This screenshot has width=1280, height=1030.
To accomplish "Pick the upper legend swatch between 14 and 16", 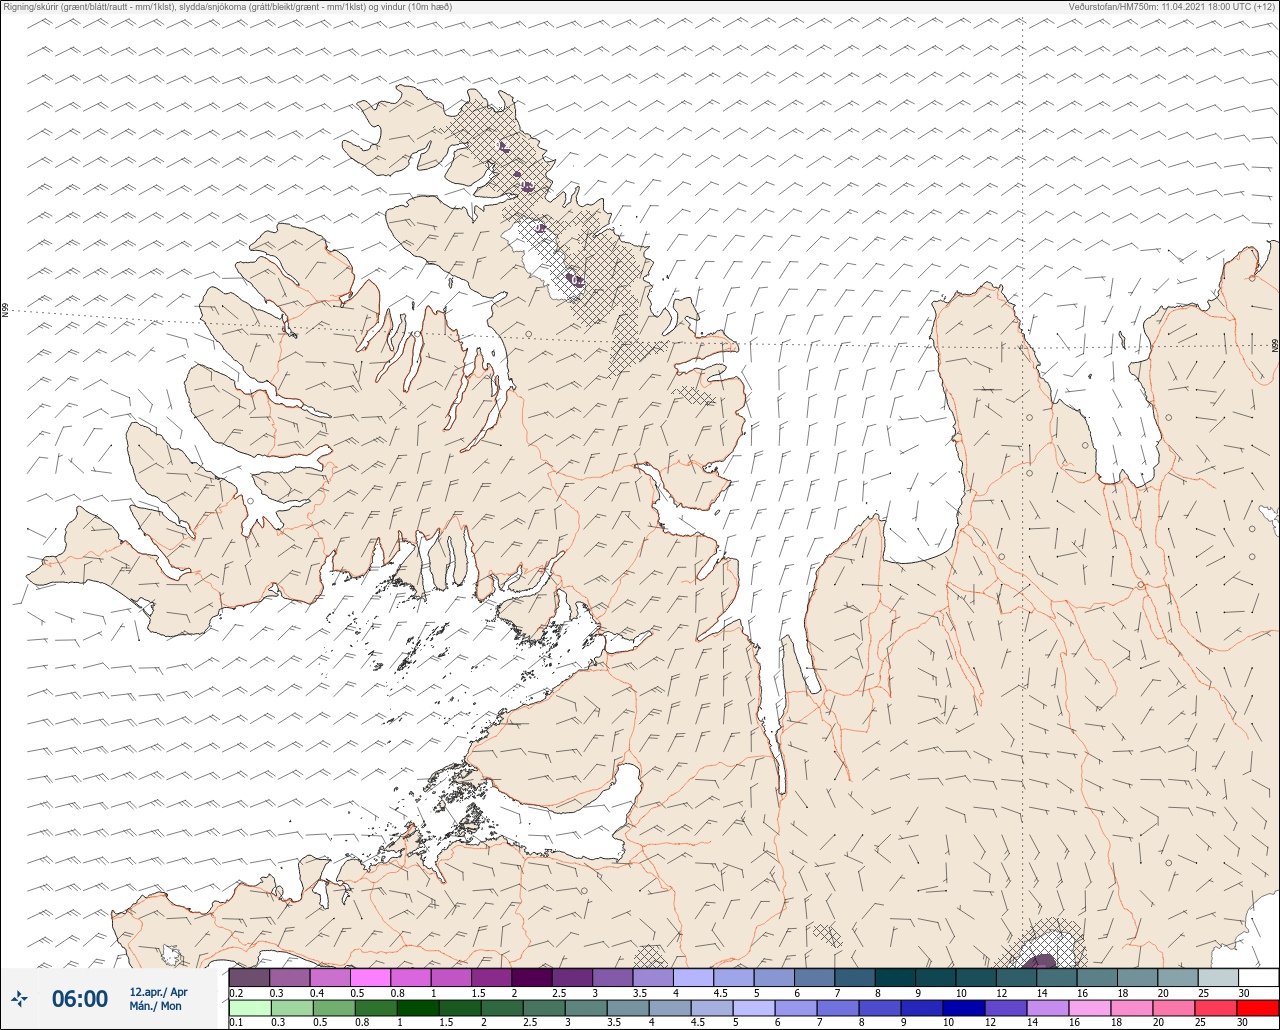I will click(x=1056, y=977).
